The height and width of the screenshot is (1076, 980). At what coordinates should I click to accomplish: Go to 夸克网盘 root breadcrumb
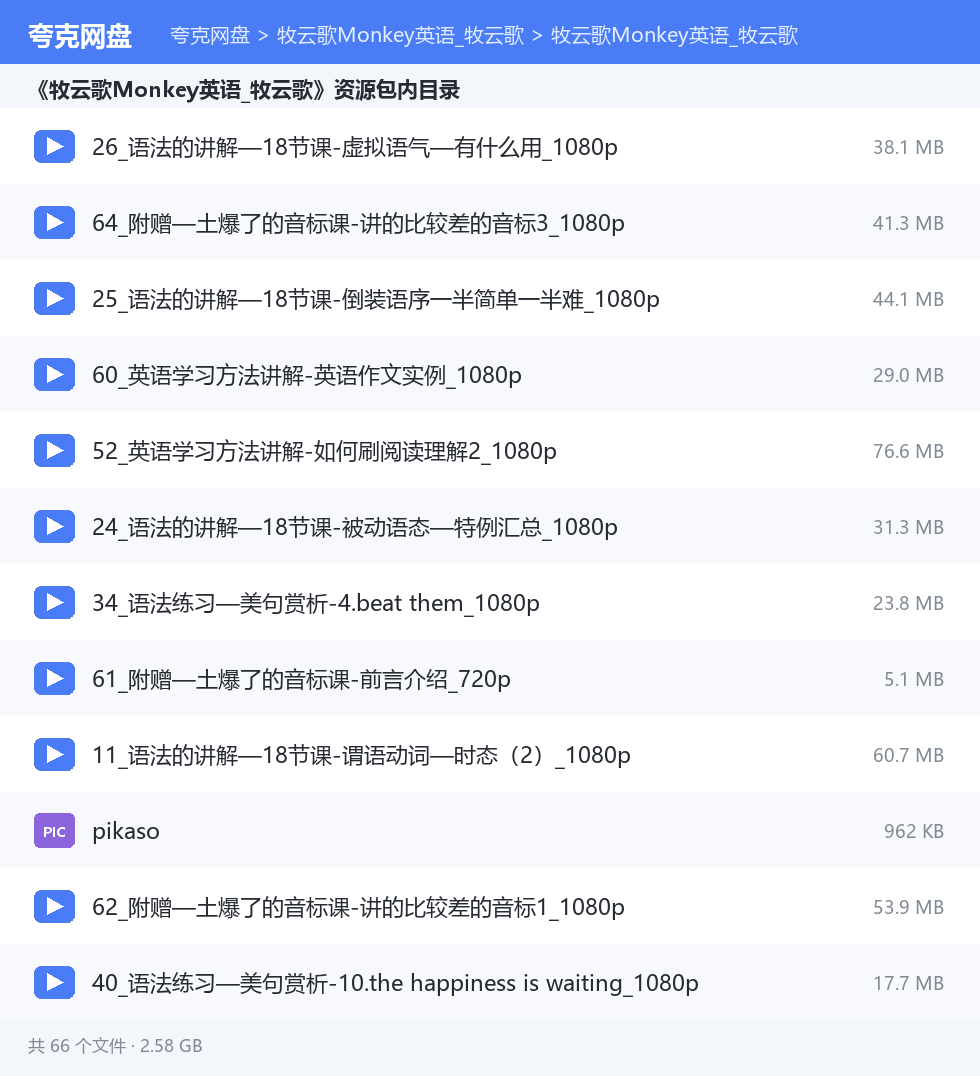(x=210, y=35)
